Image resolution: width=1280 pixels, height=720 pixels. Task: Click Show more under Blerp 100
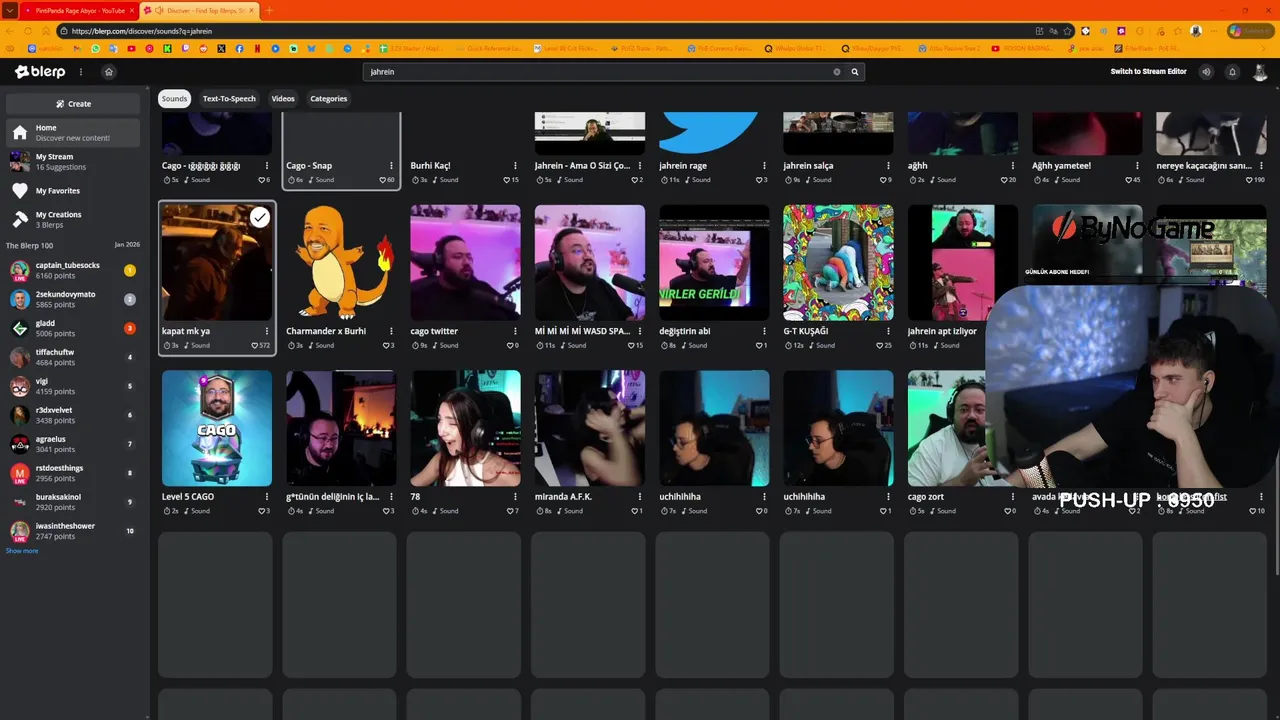22,551
